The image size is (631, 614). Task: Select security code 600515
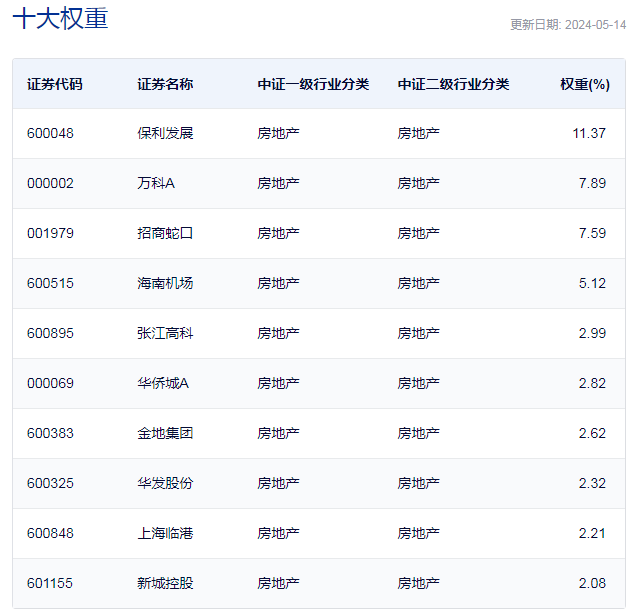pyautogui.click(x=50, y=283)
